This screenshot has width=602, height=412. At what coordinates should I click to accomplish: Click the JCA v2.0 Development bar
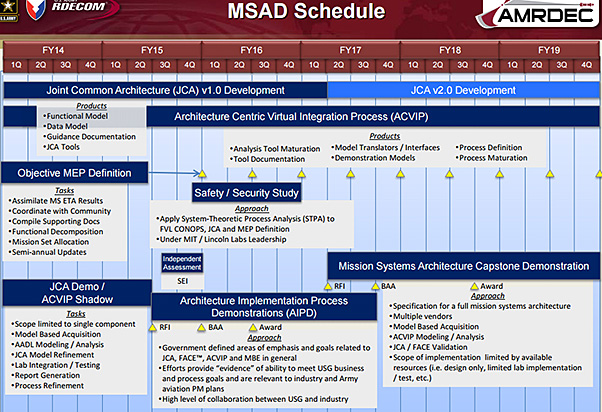463,90
